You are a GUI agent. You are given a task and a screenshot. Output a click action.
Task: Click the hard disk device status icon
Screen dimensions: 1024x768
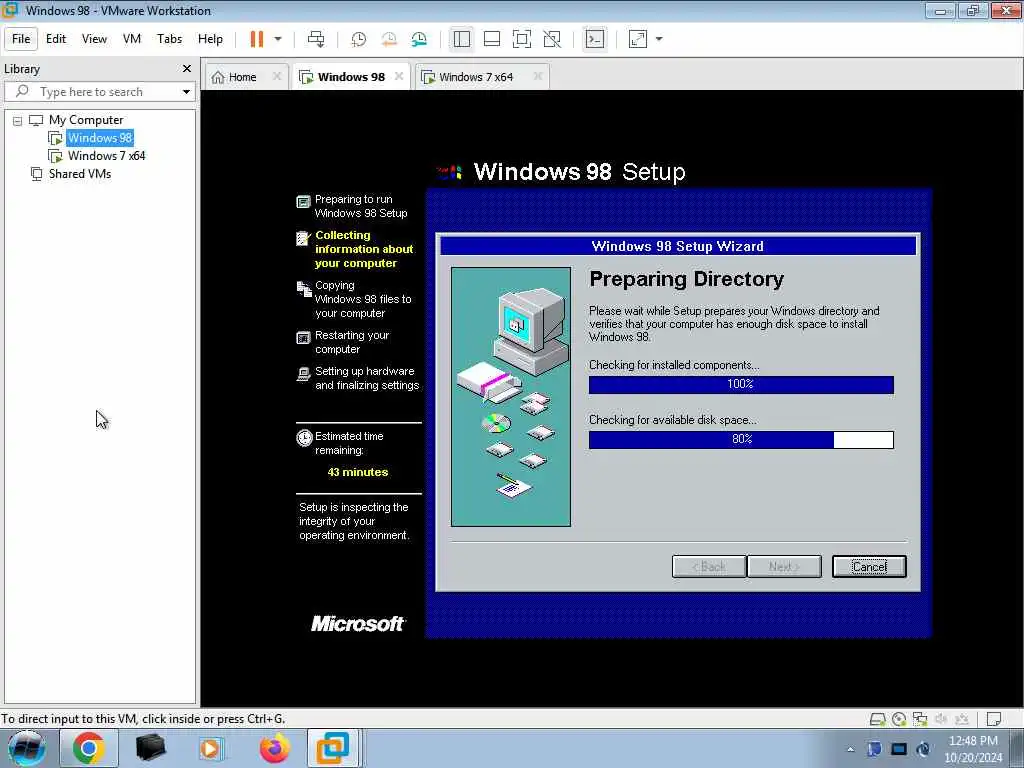click(878, 719)
